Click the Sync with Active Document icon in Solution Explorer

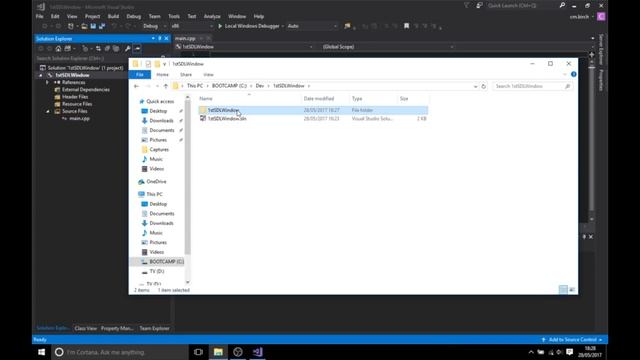pos(98,49)
